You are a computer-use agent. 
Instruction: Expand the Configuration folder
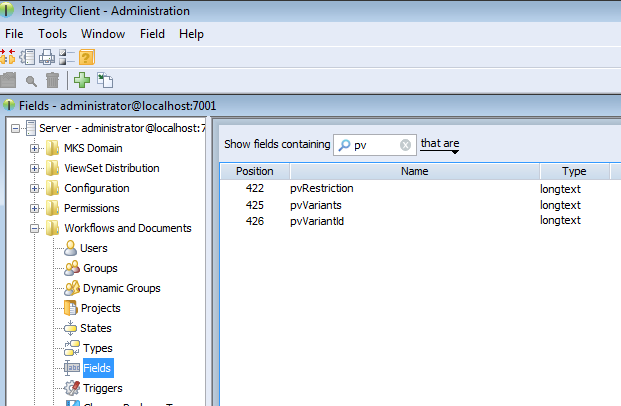point(35,188)
